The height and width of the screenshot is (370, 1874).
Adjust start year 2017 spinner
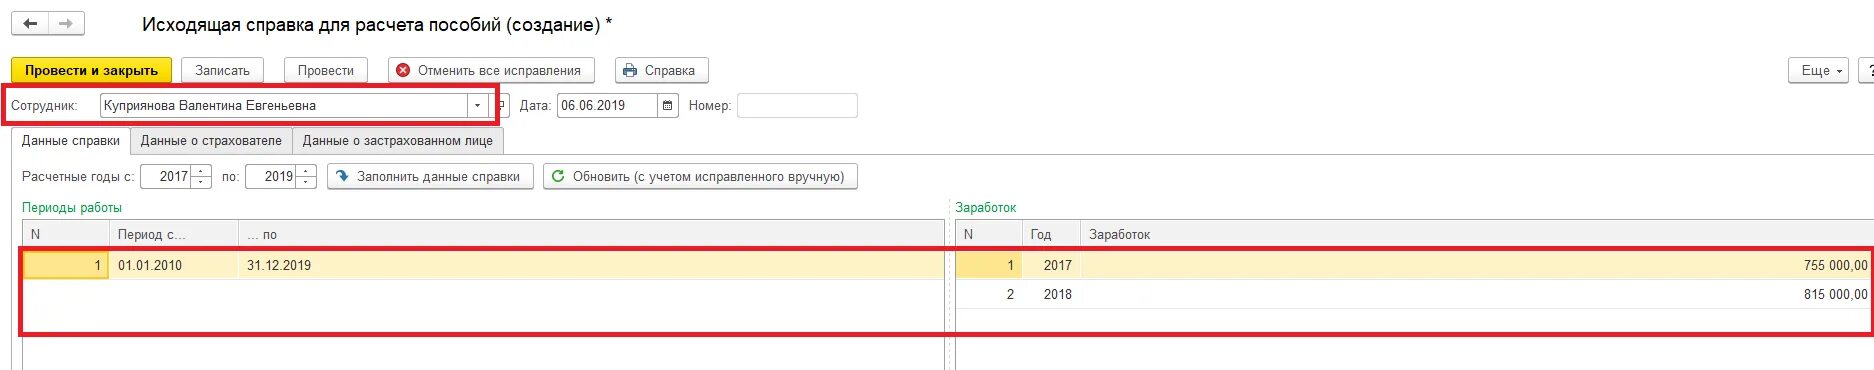(x=201, y=176)
